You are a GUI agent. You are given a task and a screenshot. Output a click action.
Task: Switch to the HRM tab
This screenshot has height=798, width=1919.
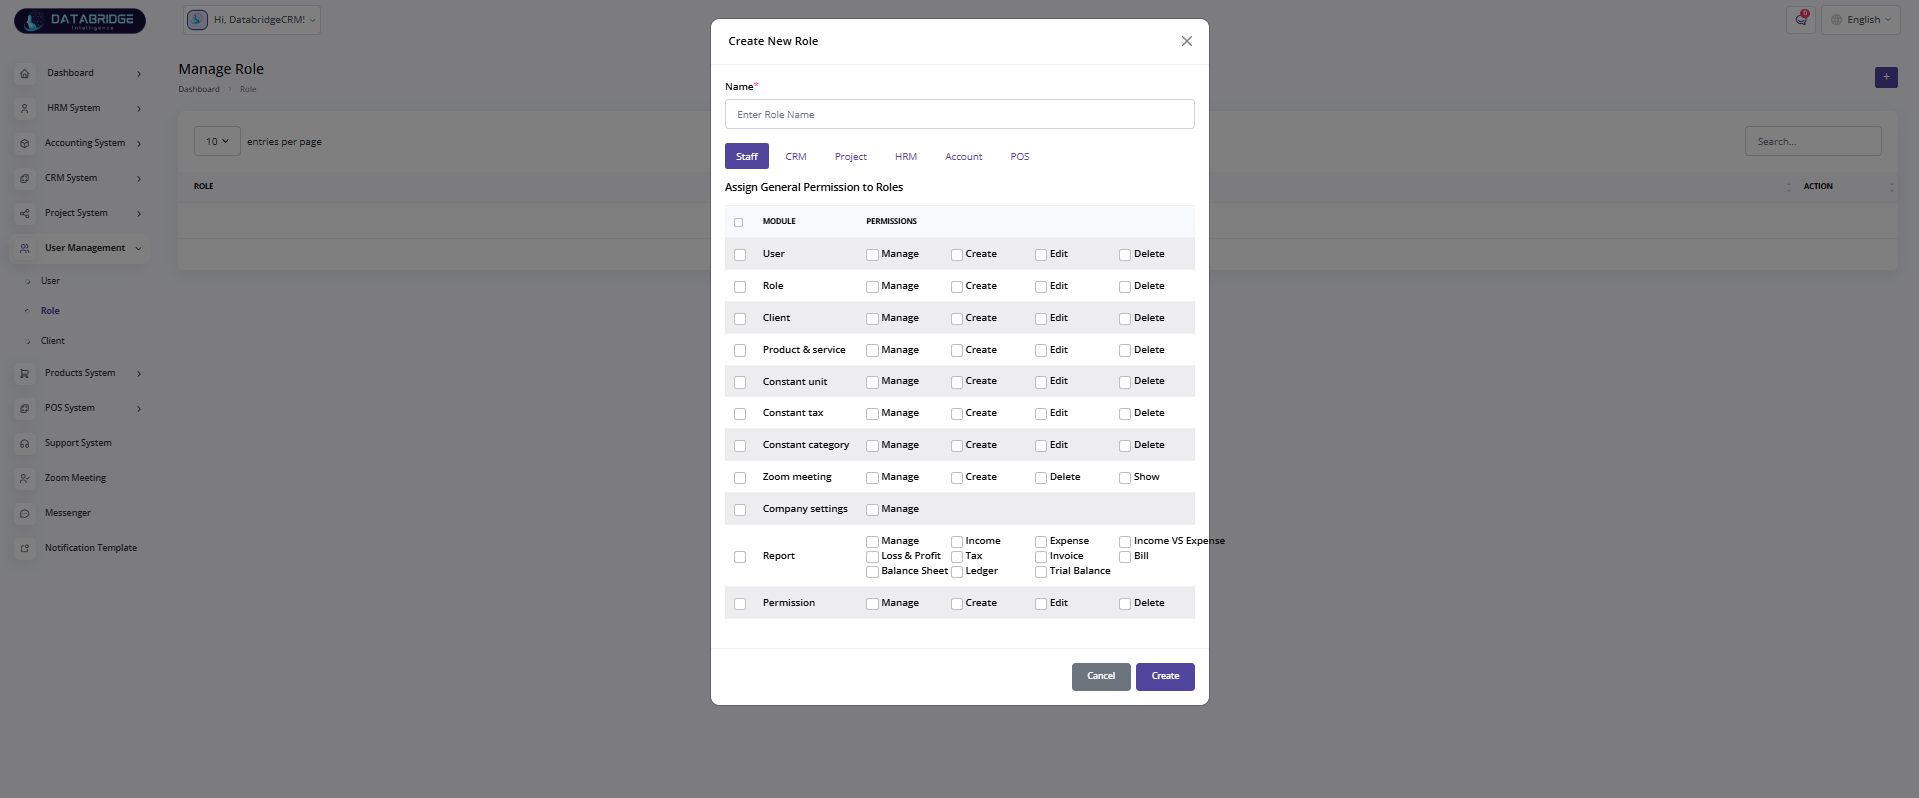coord(906,157)
